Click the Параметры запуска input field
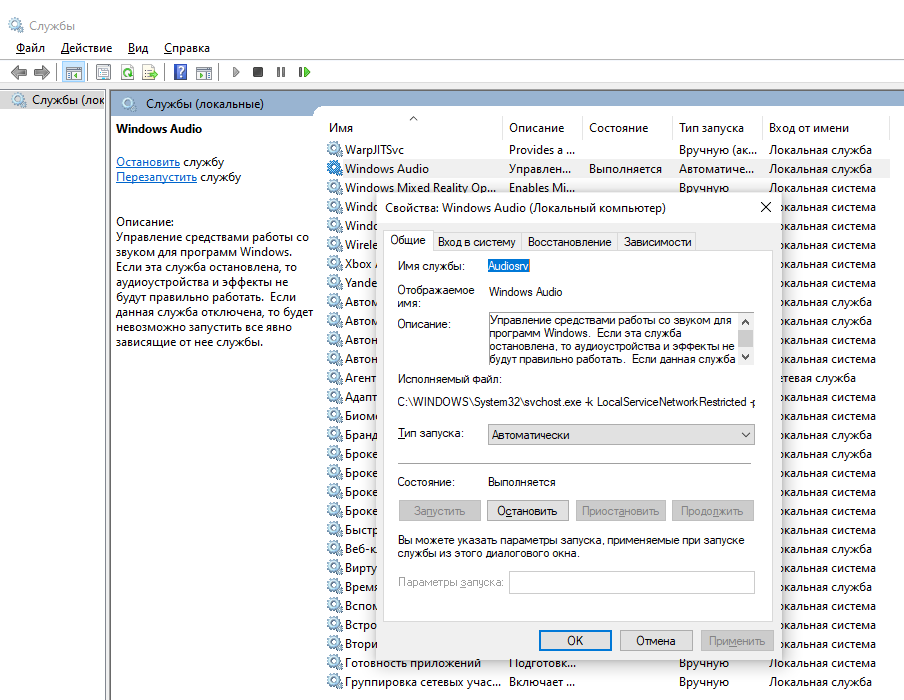The image size is (904, 700). (632, 582)
